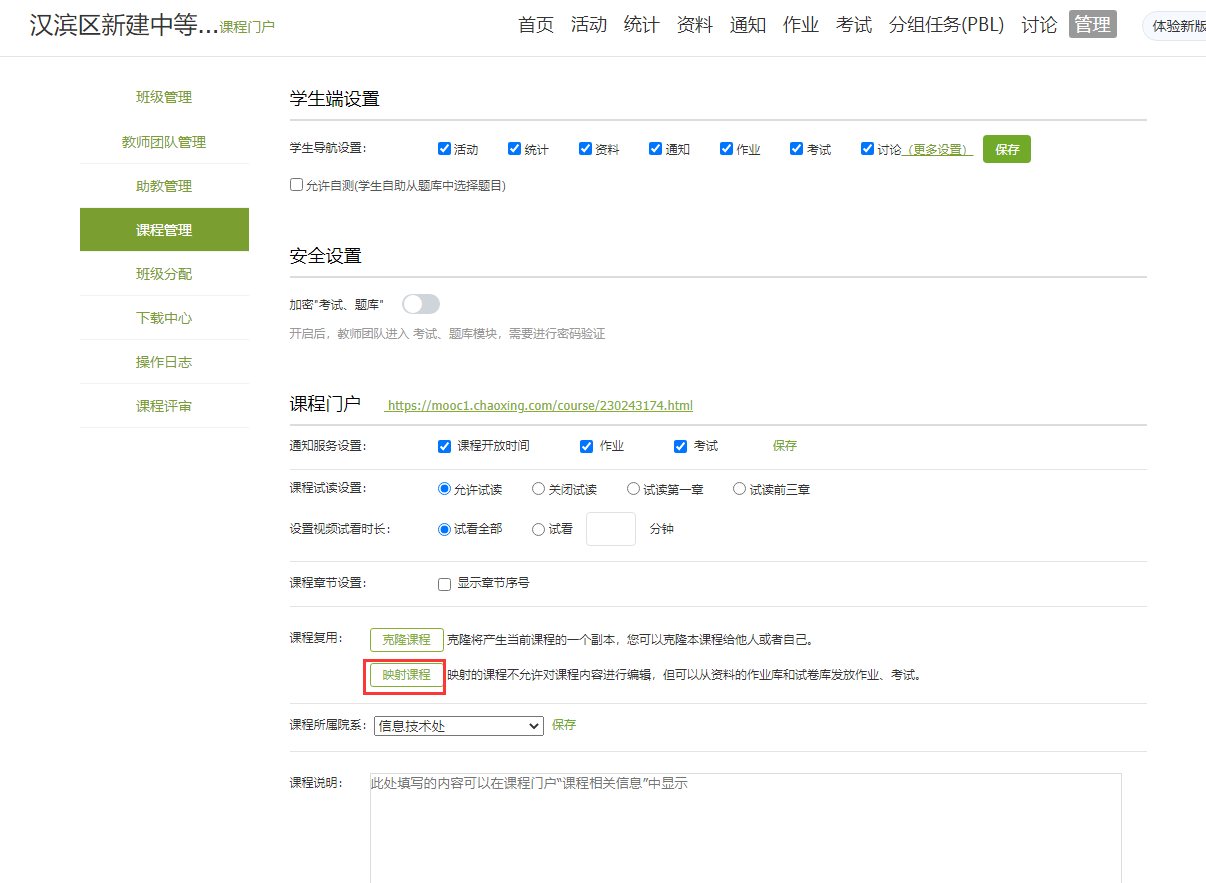Viewport: 1206px width, 883px height.
Task: Open 首页 in top navigation
Action: (x=536, y=25)
